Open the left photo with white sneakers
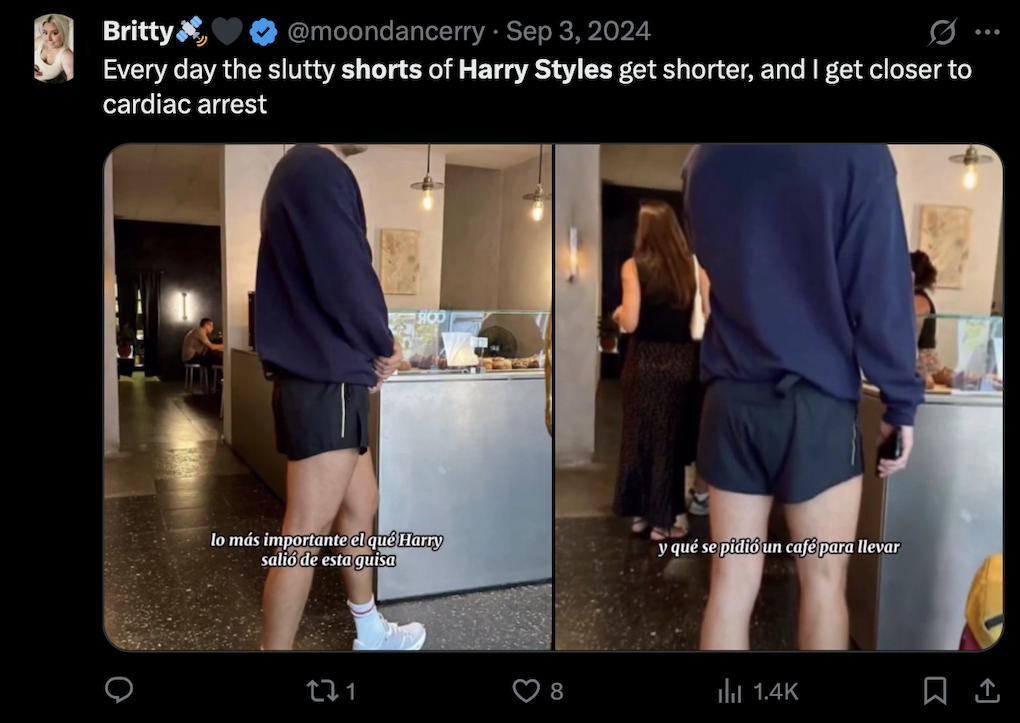The height and width of the screenshot is (723, 1020). (328, 397)
